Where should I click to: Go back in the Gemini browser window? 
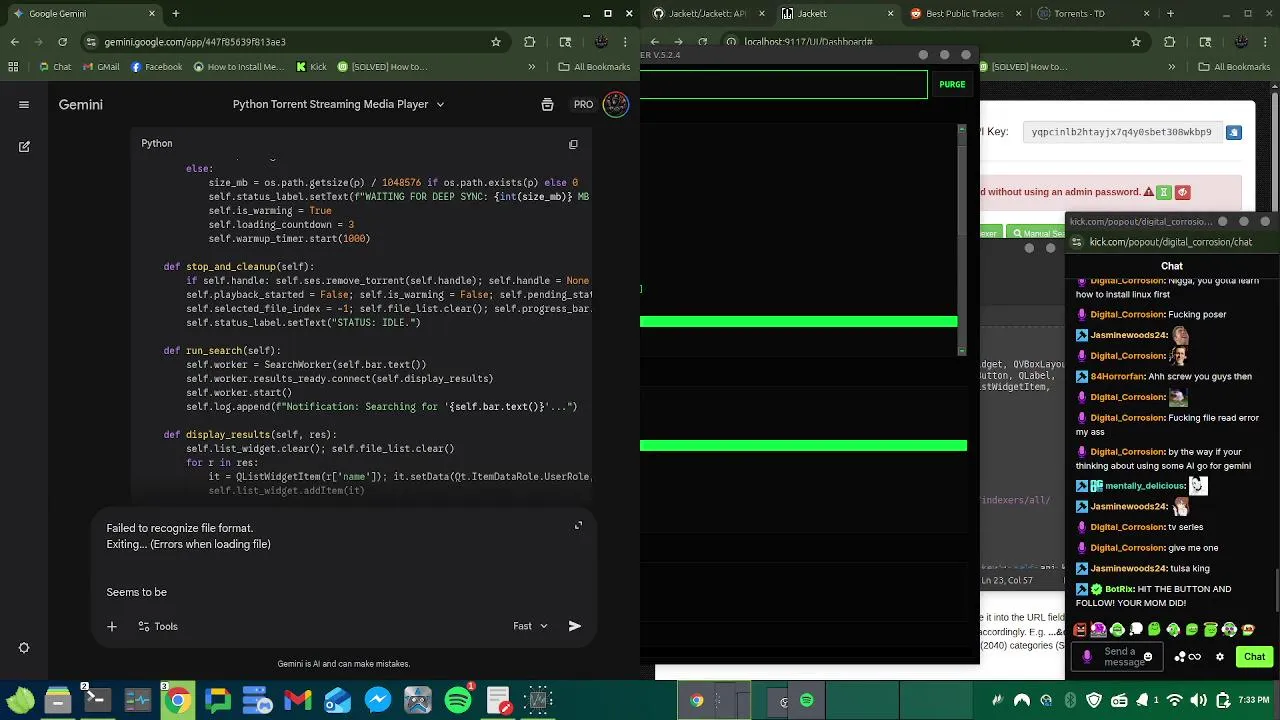[15, 42]
